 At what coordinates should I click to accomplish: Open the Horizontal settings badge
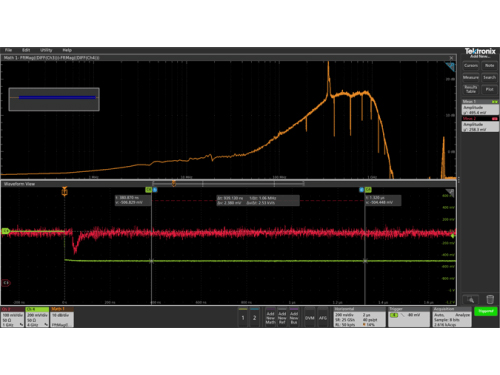pyautogui.click(x=360, y=317)
